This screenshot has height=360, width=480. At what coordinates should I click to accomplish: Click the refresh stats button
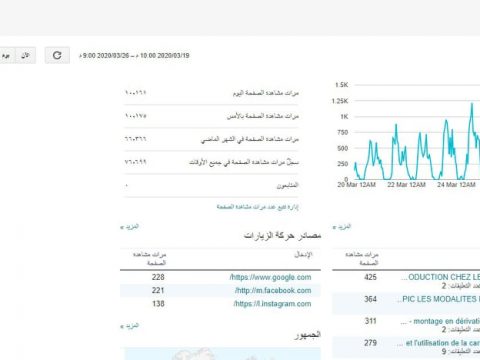[57, 55]
